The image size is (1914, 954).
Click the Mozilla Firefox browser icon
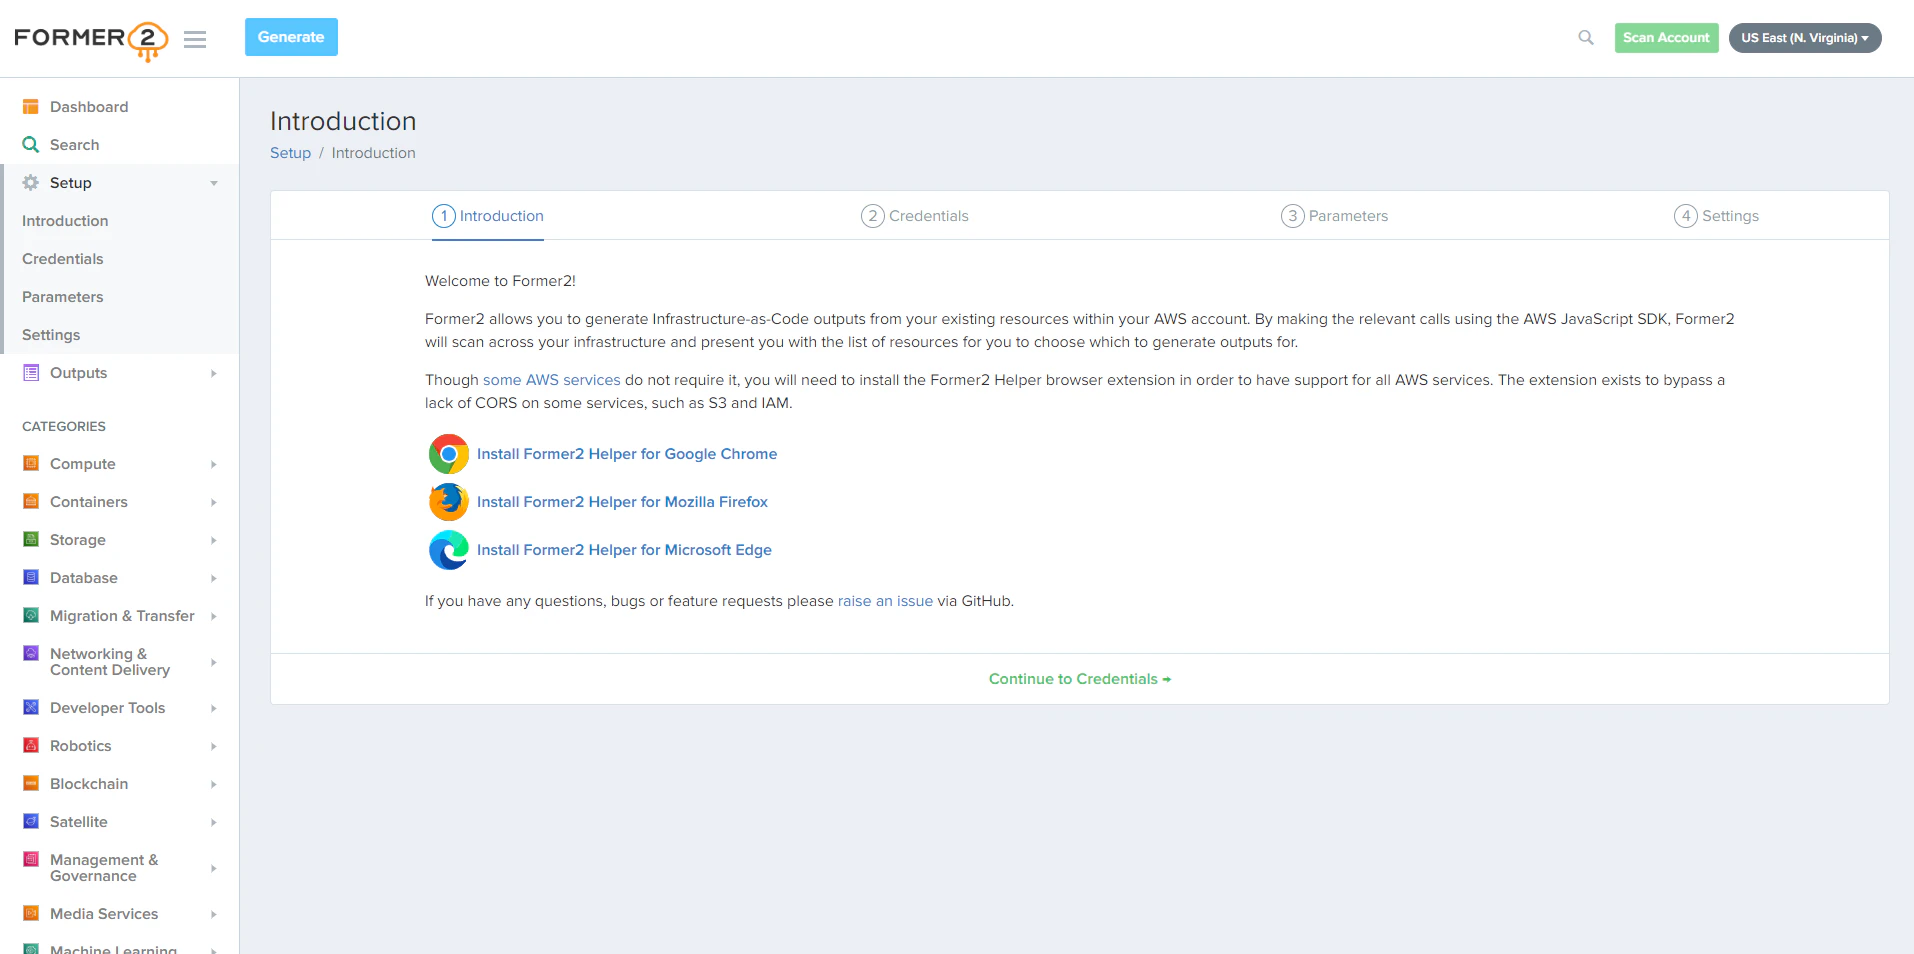pyautogui.click(x=449, y=502)
